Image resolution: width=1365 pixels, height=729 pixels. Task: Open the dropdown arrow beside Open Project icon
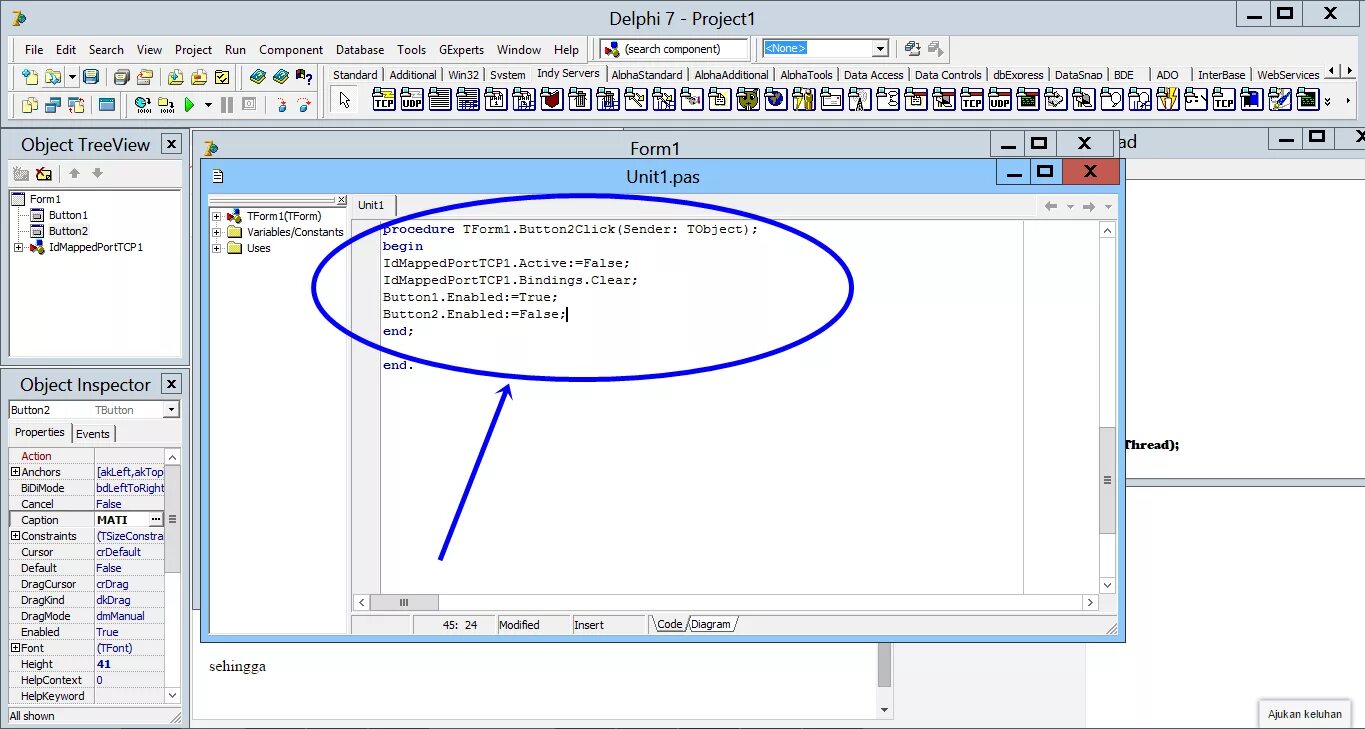click(x=72, y=77)
